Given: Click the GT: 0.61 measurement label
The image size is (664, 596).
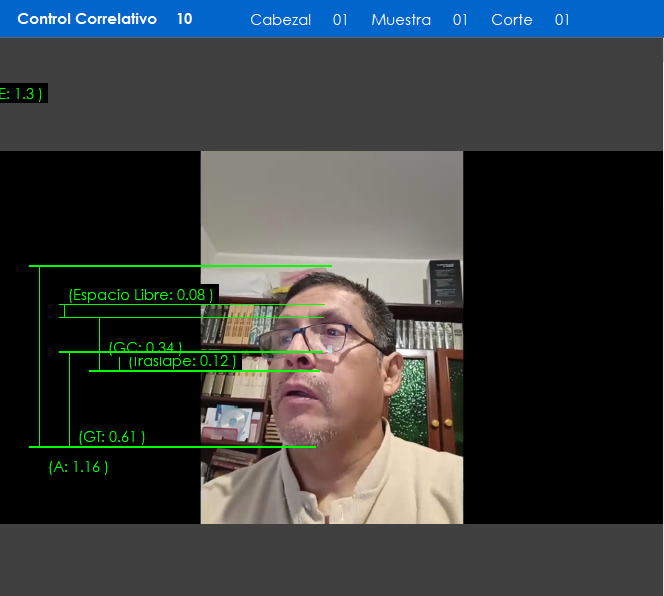Looking at the screenshot, I should 112,436.
